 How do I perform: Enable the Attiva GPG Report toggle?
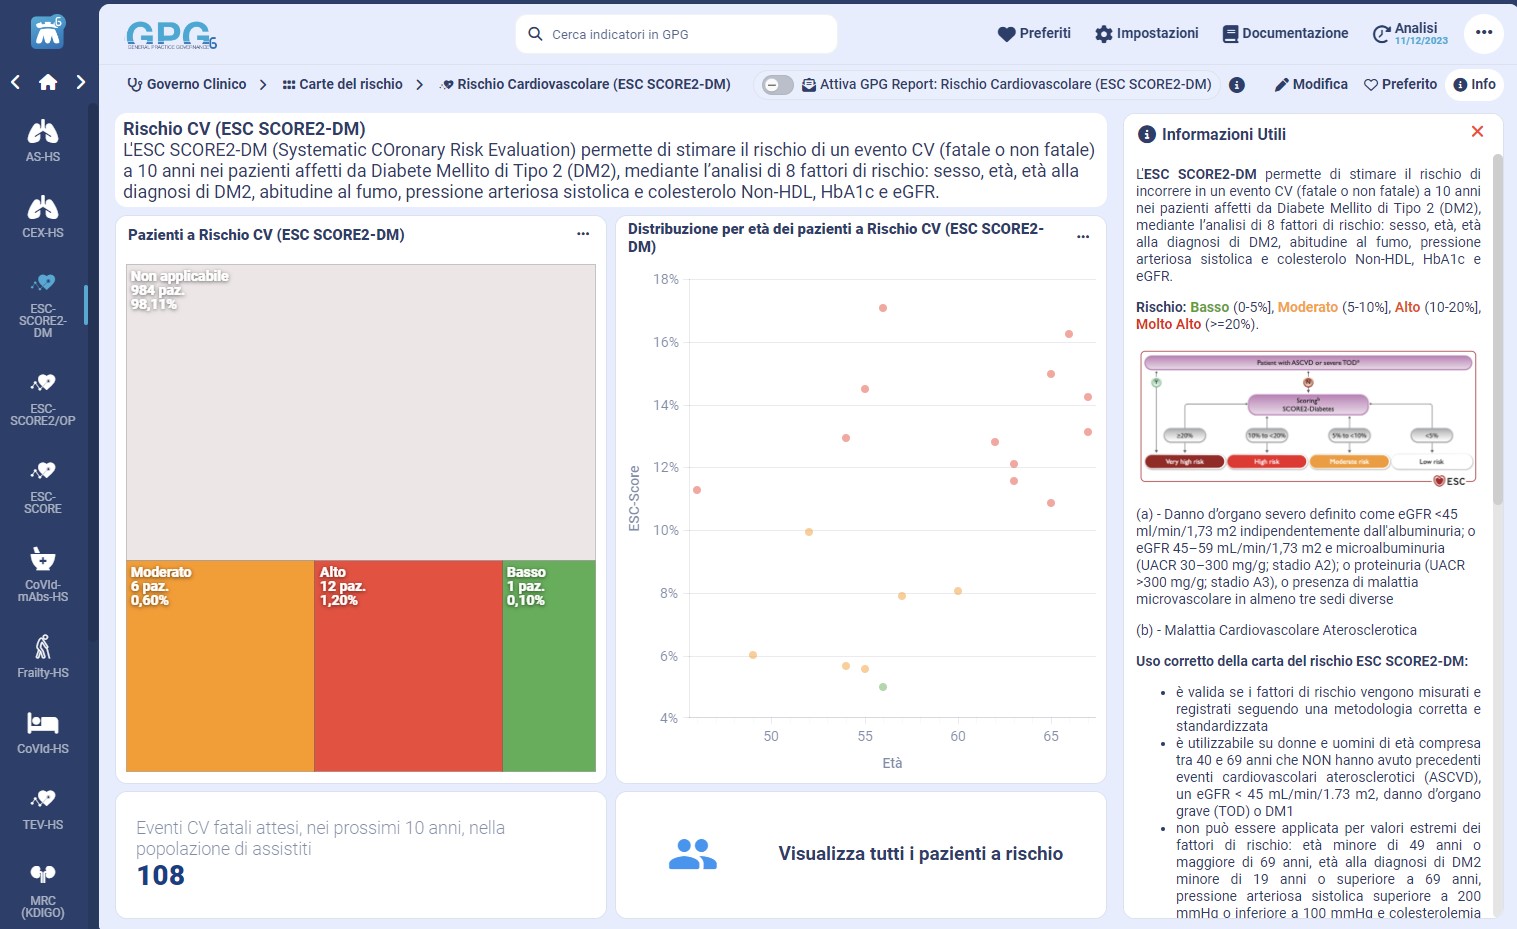pos(777,85)
